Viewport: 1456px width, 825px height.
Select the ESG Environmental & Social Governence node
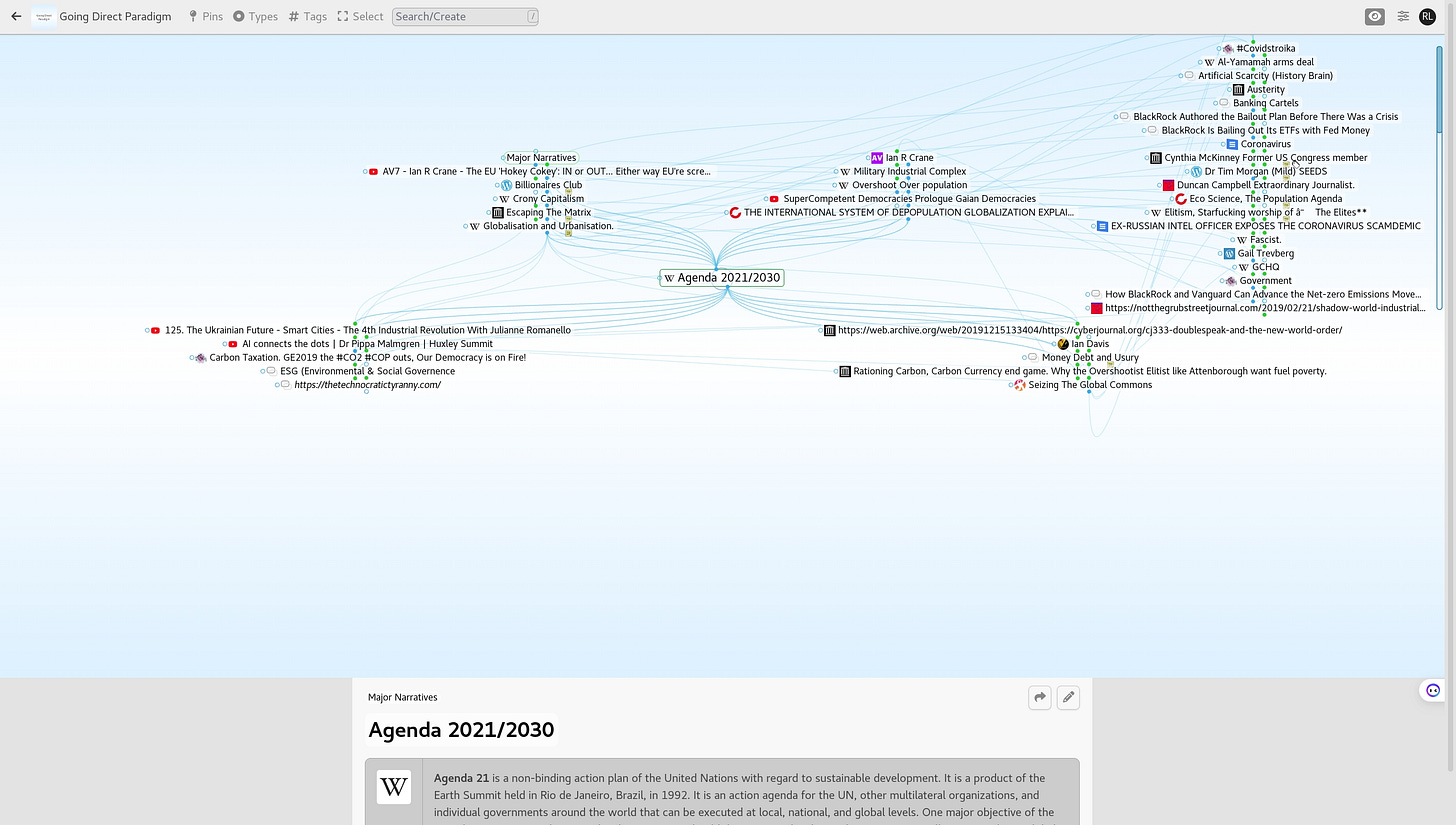coord(360,371)
